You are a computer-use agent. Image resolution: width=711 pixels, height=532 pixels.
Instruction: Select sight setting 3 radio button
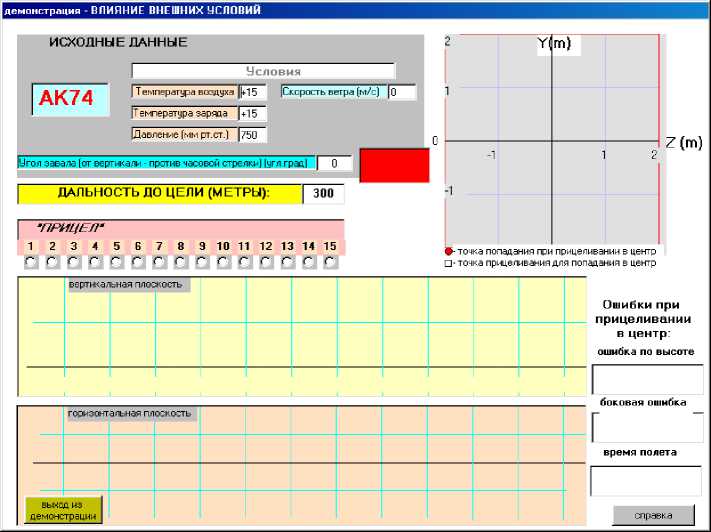point(73,262)
